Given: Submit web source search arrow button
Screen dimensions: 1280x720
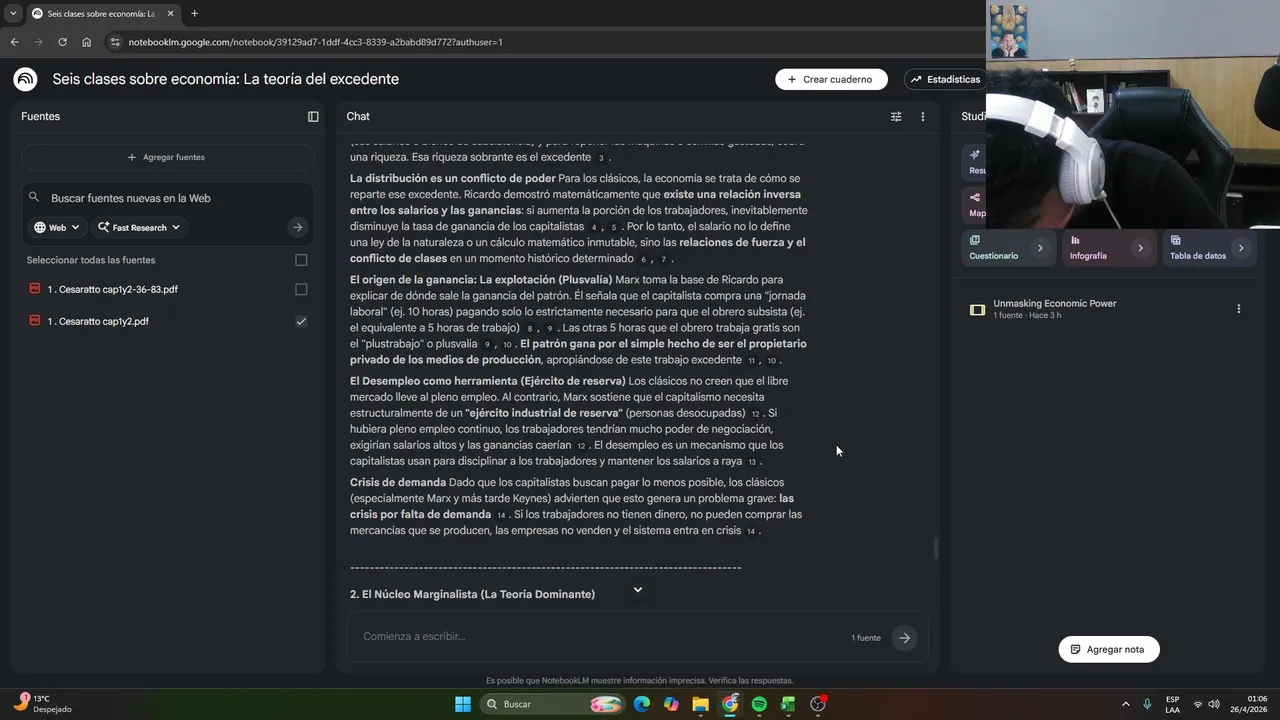Looking at the screenshot, I should [297, 227].
